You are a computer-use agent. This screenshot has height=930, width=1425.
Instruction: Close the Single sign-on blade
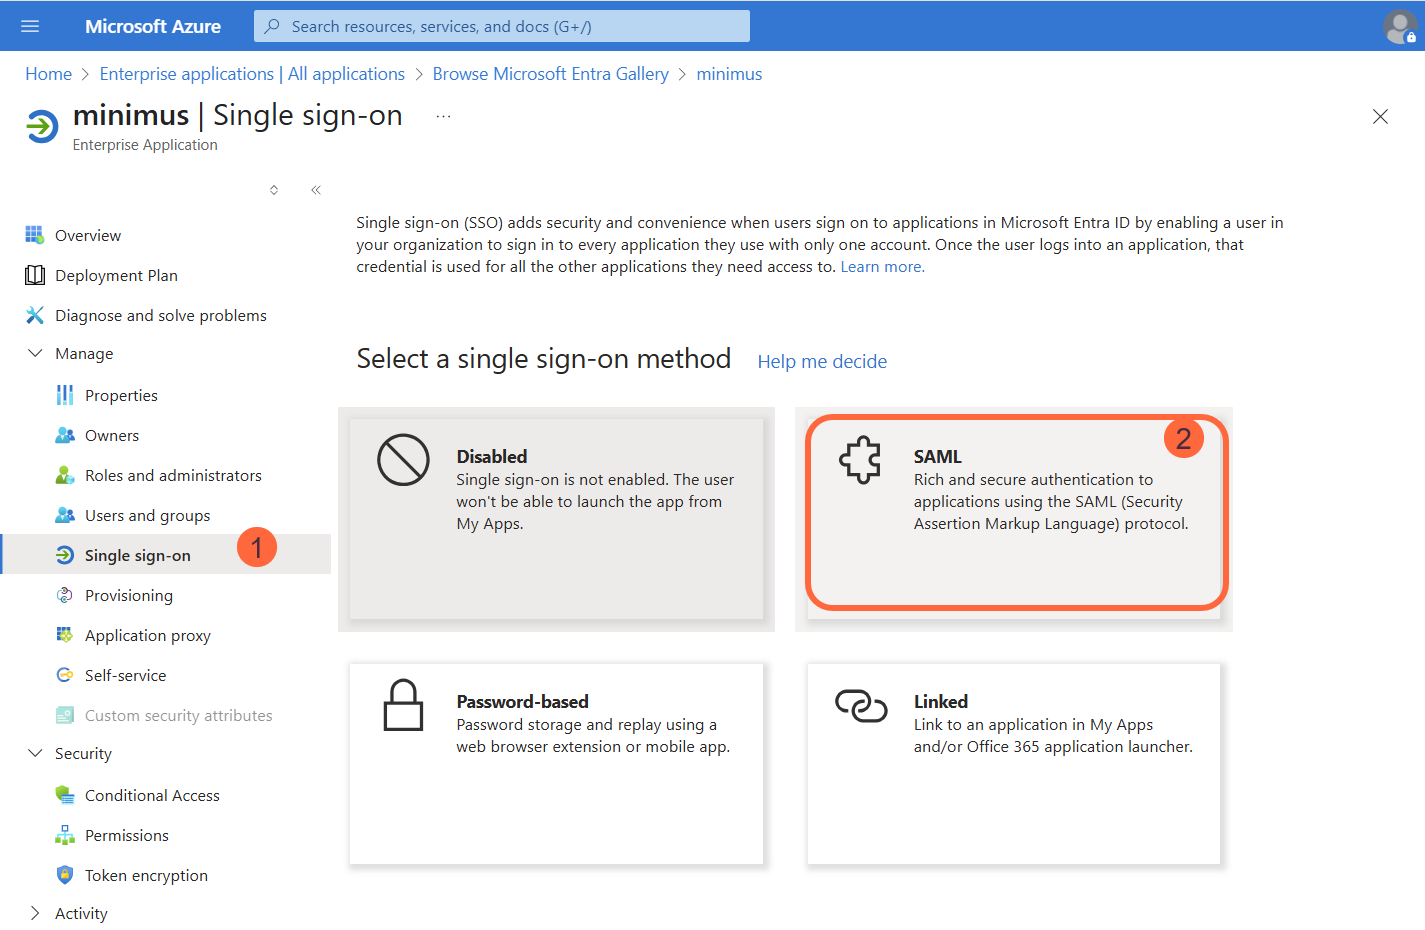click(x=1380, y=116)
